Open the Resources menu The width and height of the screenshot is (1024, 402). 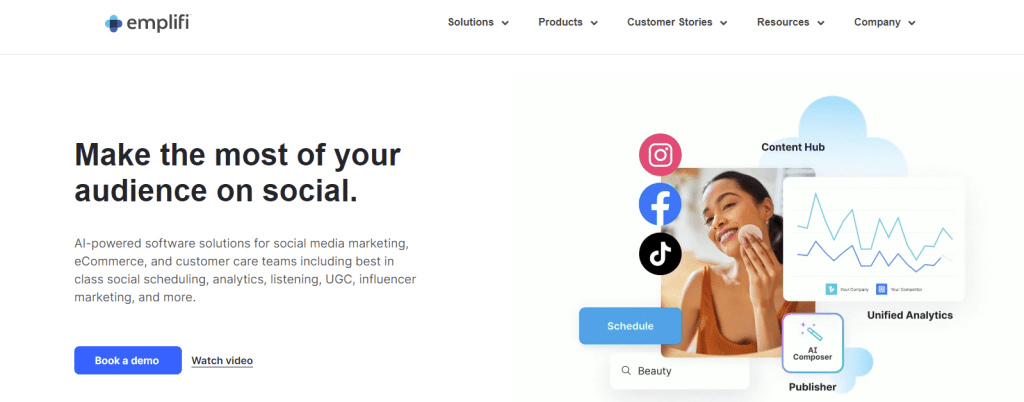790,22
